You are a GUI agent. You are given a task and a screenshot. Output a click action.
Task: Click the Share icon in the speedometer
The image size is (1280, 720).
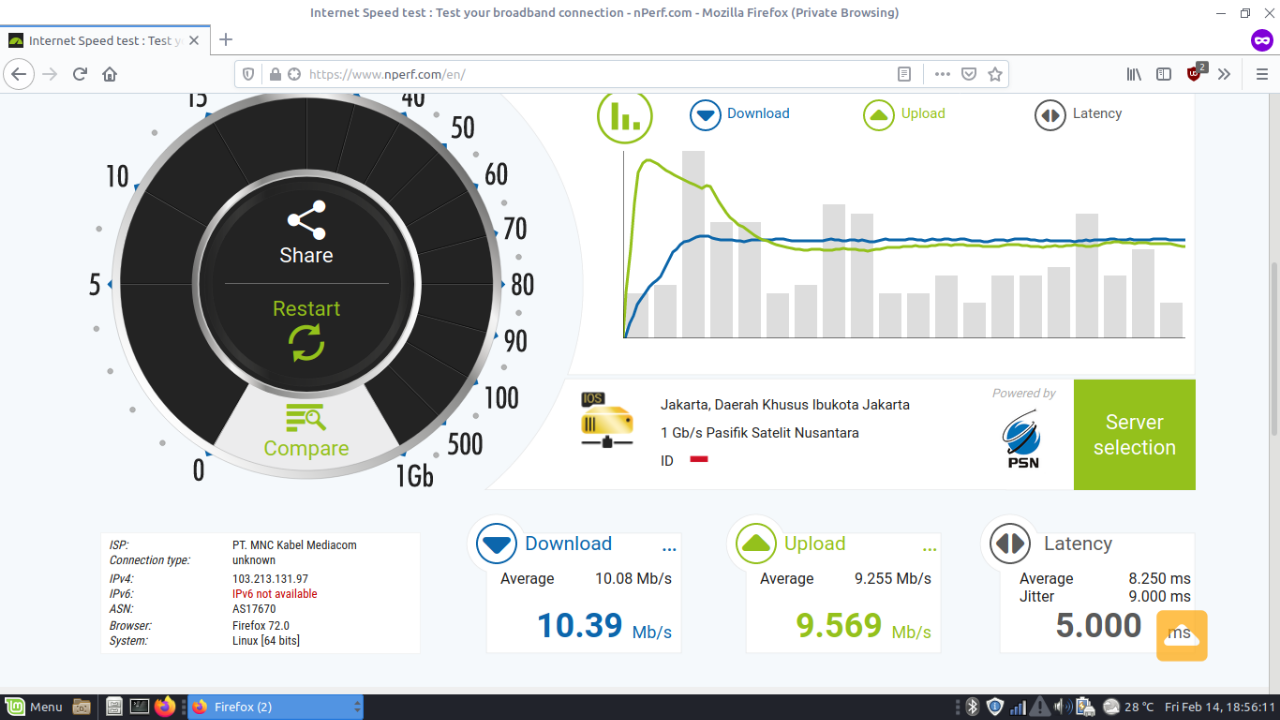[x=306, y=220]
